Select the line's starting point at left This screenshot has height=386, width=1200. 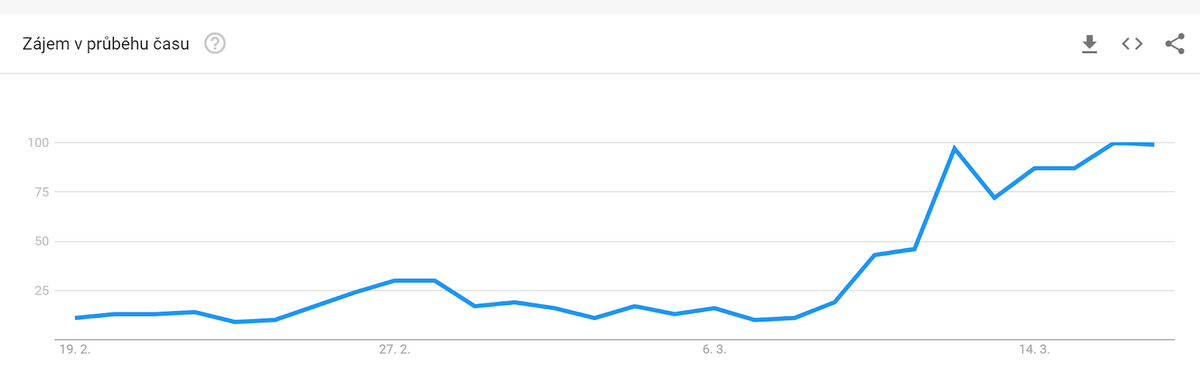click(76, 318)
